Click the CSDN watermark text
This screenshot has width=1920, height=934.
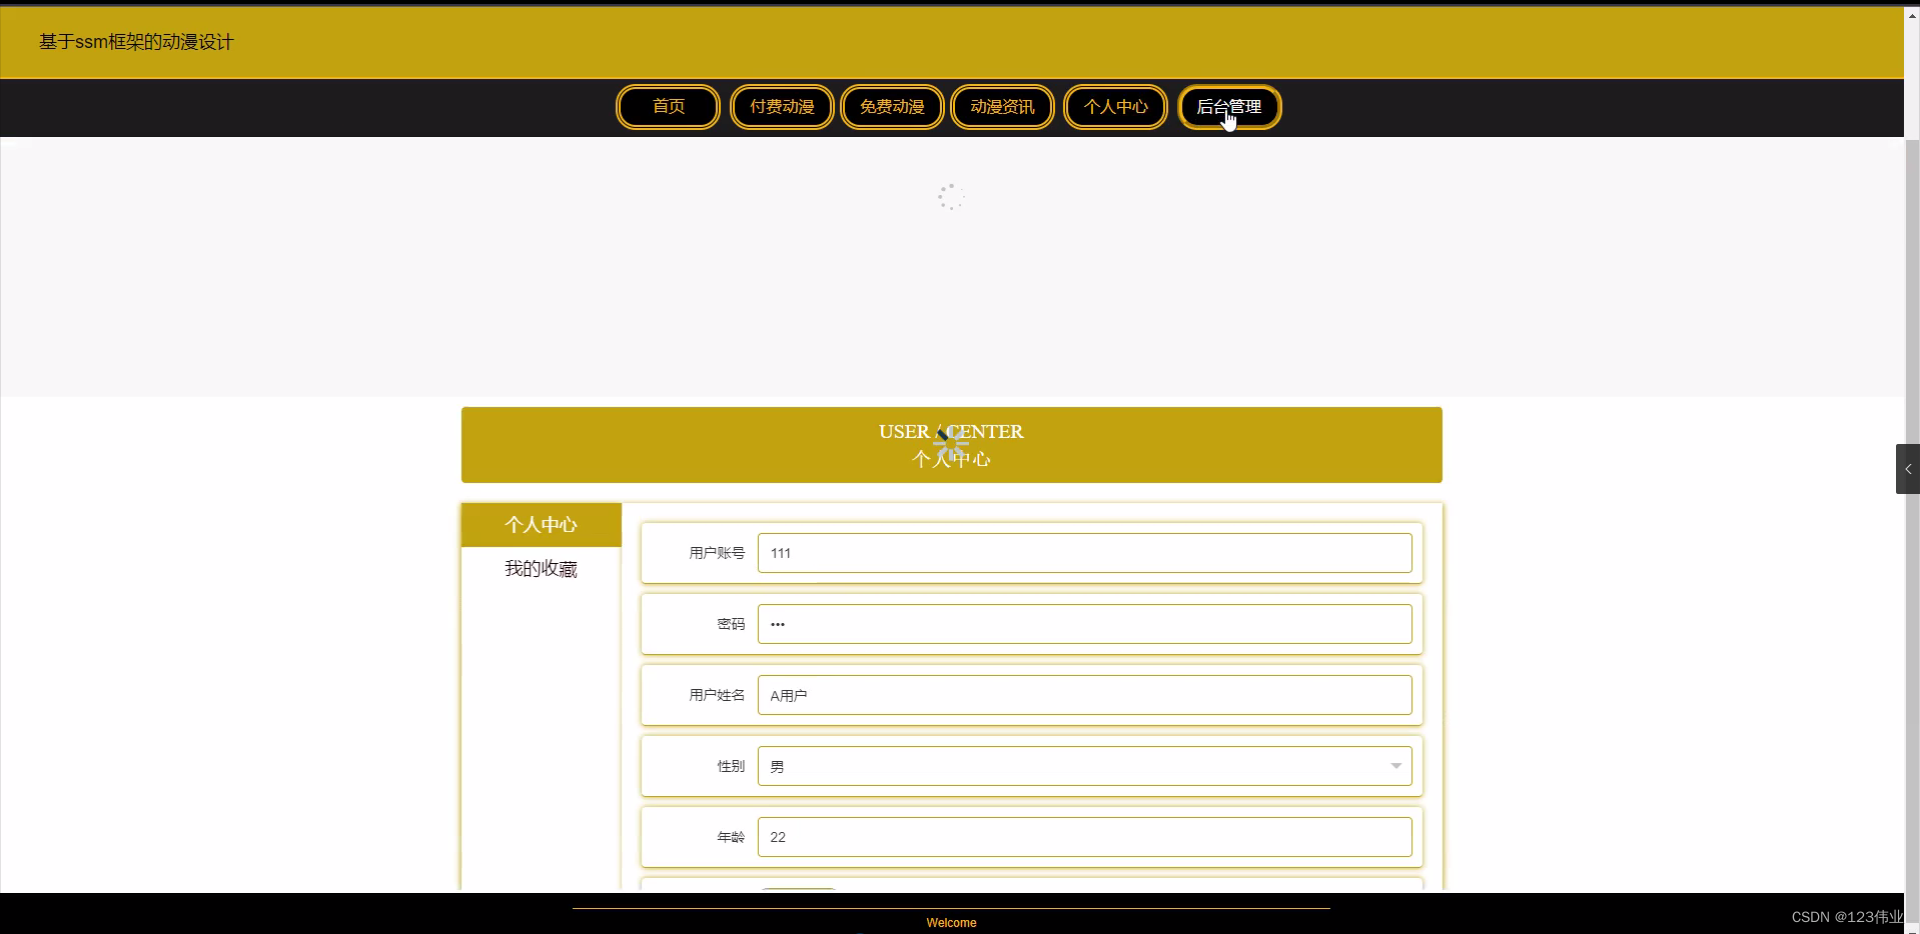click(x=1846, y=916)
